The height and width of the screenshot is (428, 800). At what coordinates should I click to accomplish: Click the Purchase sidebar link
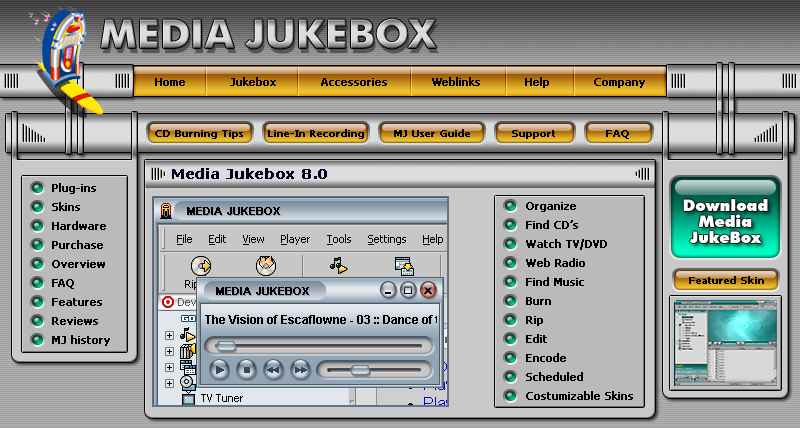click(x=77, y=245)
